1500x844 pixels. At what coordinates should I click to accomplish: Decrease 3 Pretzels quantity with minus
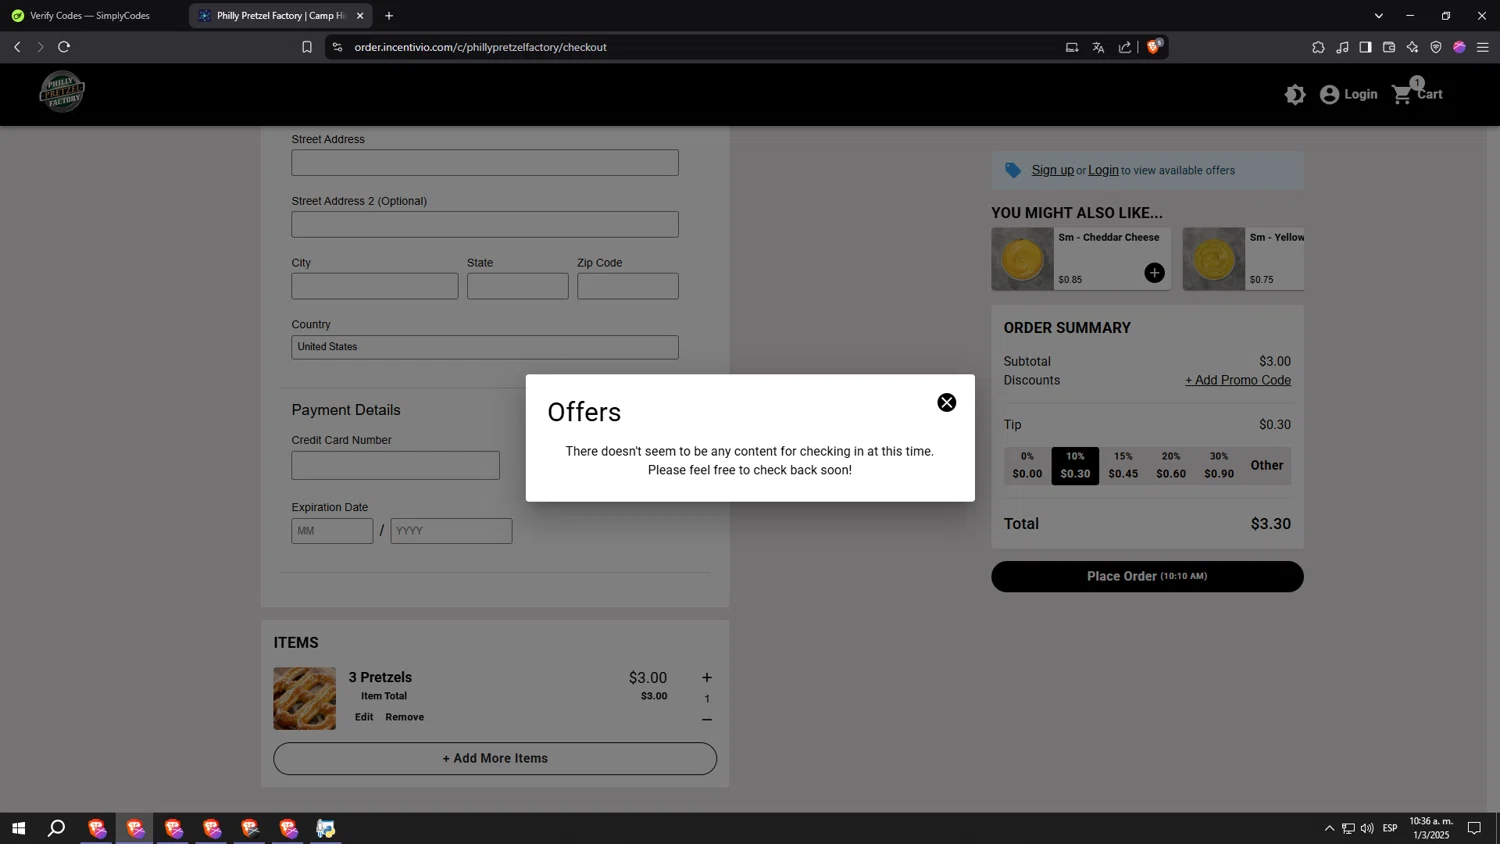click(707, 720)
